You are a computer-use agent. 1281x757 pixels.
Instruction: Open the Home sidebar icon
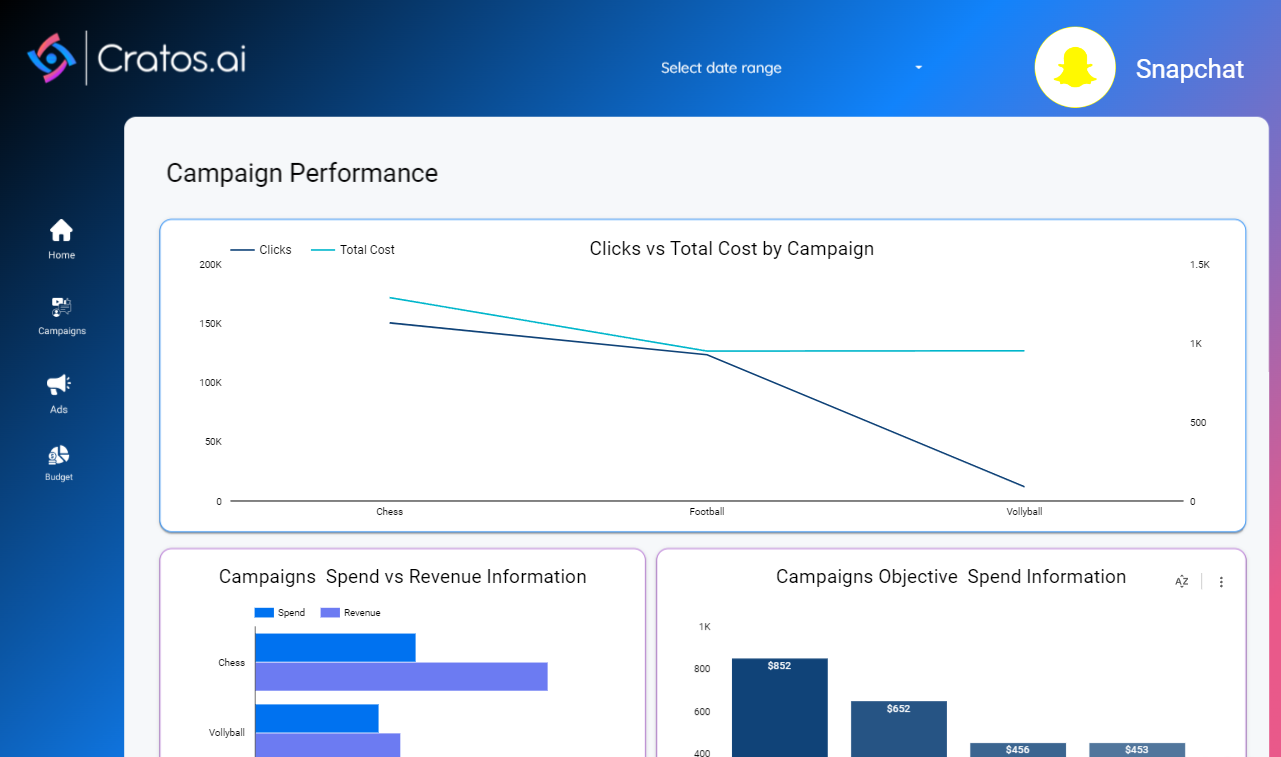(x=61, y=230)
